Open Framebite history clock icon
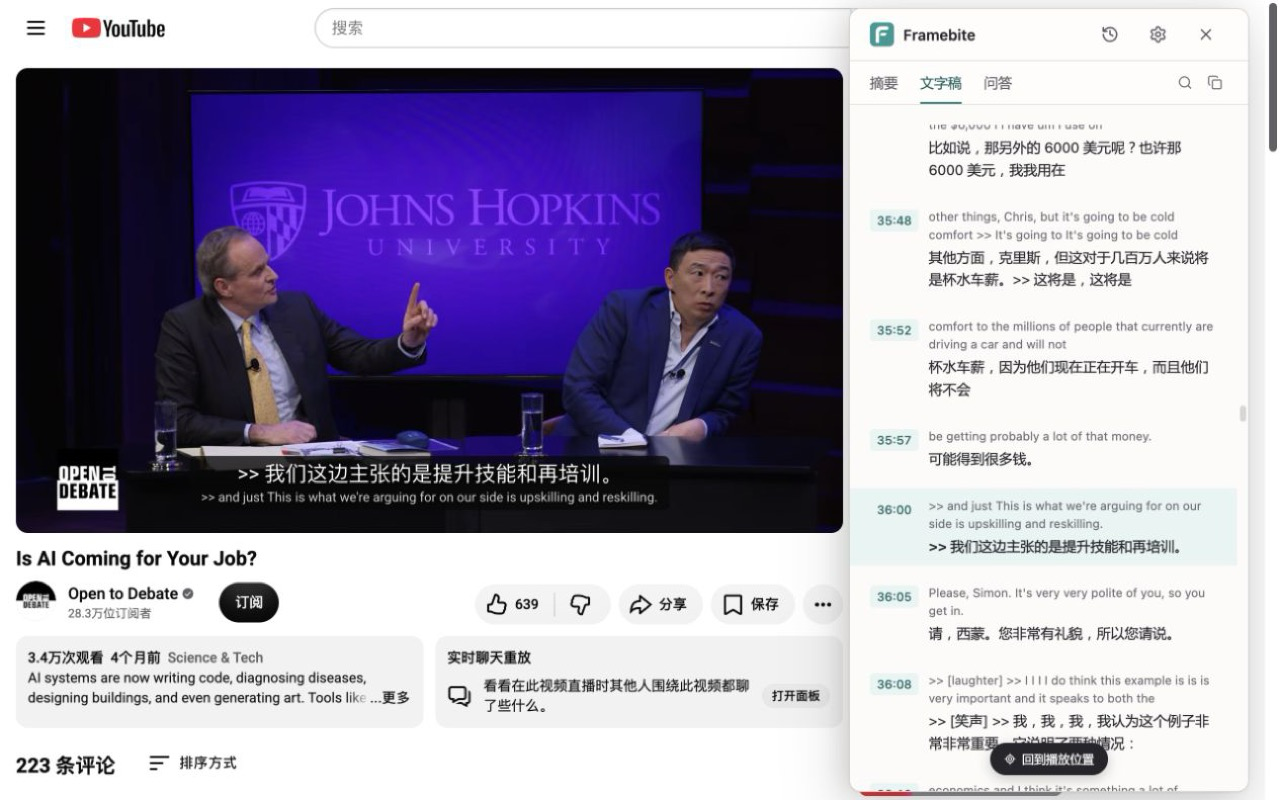Viewport: 1280px width, 800px height. click(1110, 35)
